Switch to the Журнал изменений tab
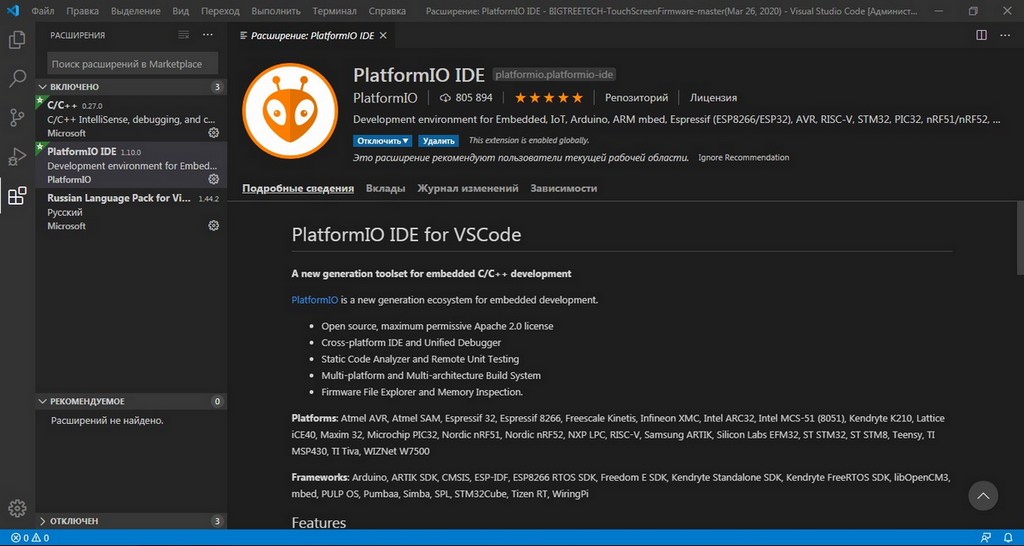Screen dimensions: 1024x546 pyautogui.click(x=468, y=188)
